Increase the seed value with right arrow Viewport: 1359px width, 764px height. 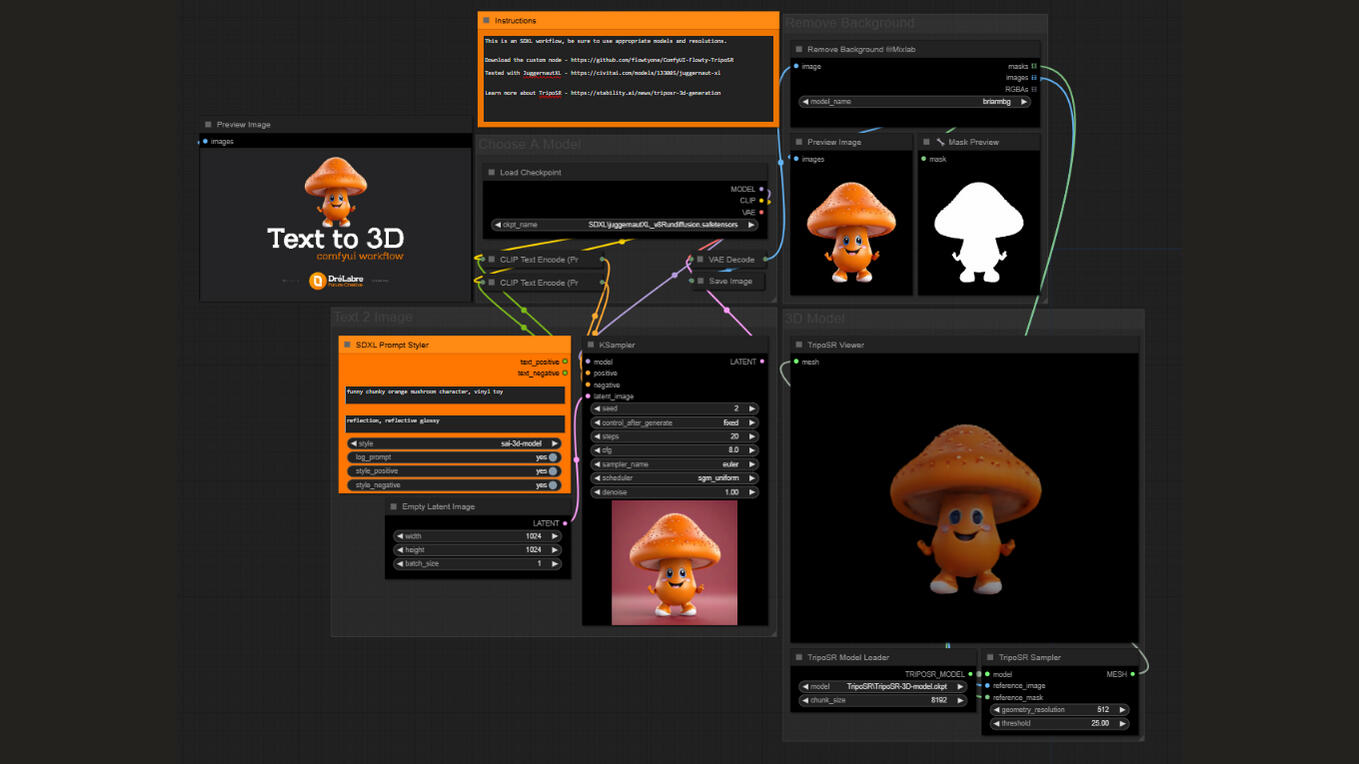pos(752,409)
